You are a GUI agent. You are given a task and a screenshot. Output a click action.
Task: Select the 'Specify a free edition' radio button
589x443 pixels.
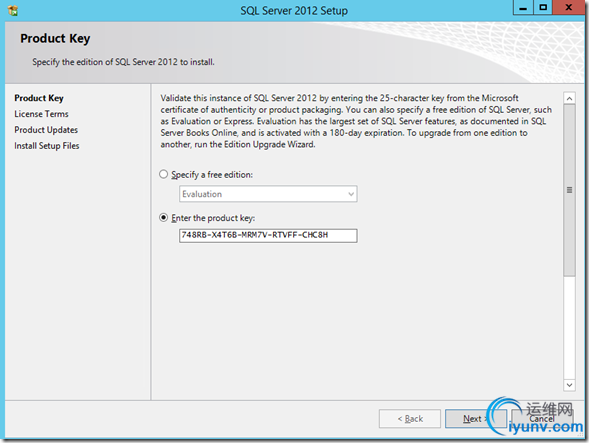click(163, 174)
